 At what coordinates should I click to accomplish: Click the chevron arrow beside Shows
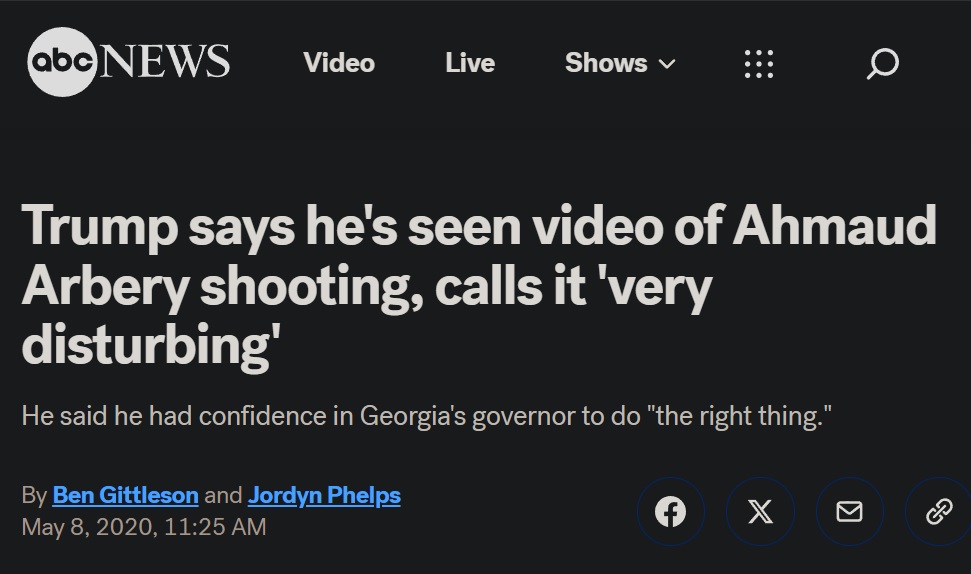(667, 64)
